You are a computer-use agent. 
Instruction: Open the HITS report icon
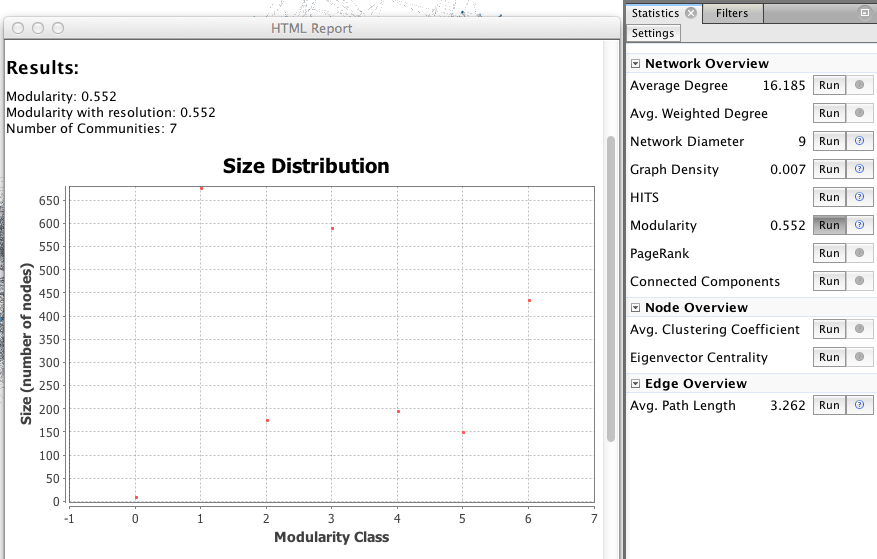click(859, 197)
